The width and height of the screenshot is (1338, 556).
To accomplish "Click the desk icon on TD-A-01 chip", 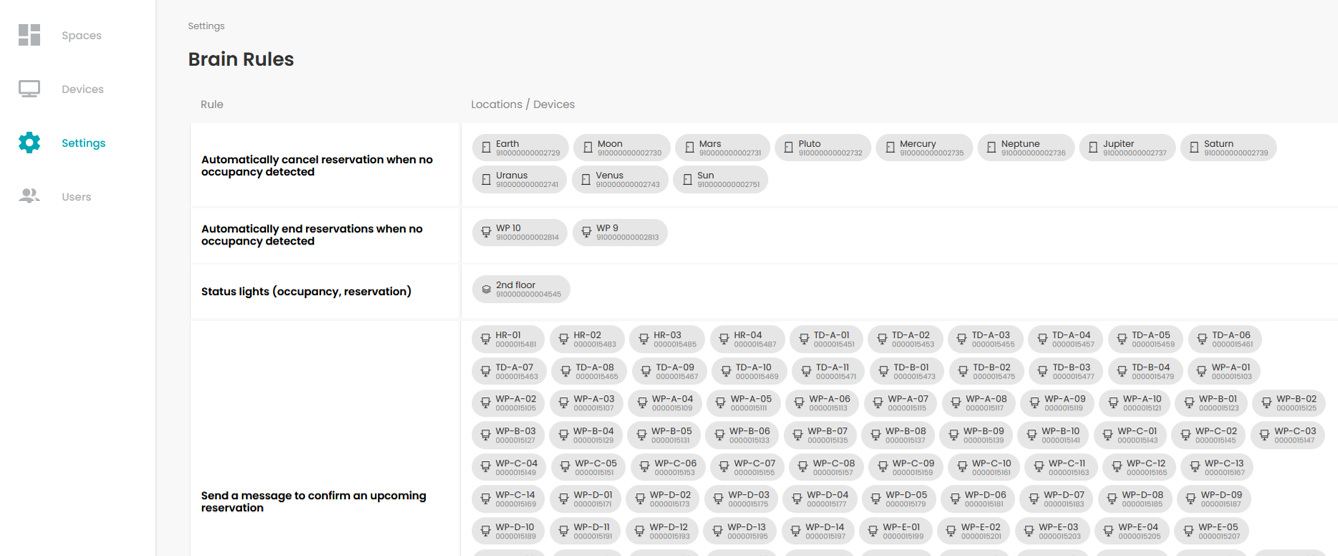I will [804, 340].
